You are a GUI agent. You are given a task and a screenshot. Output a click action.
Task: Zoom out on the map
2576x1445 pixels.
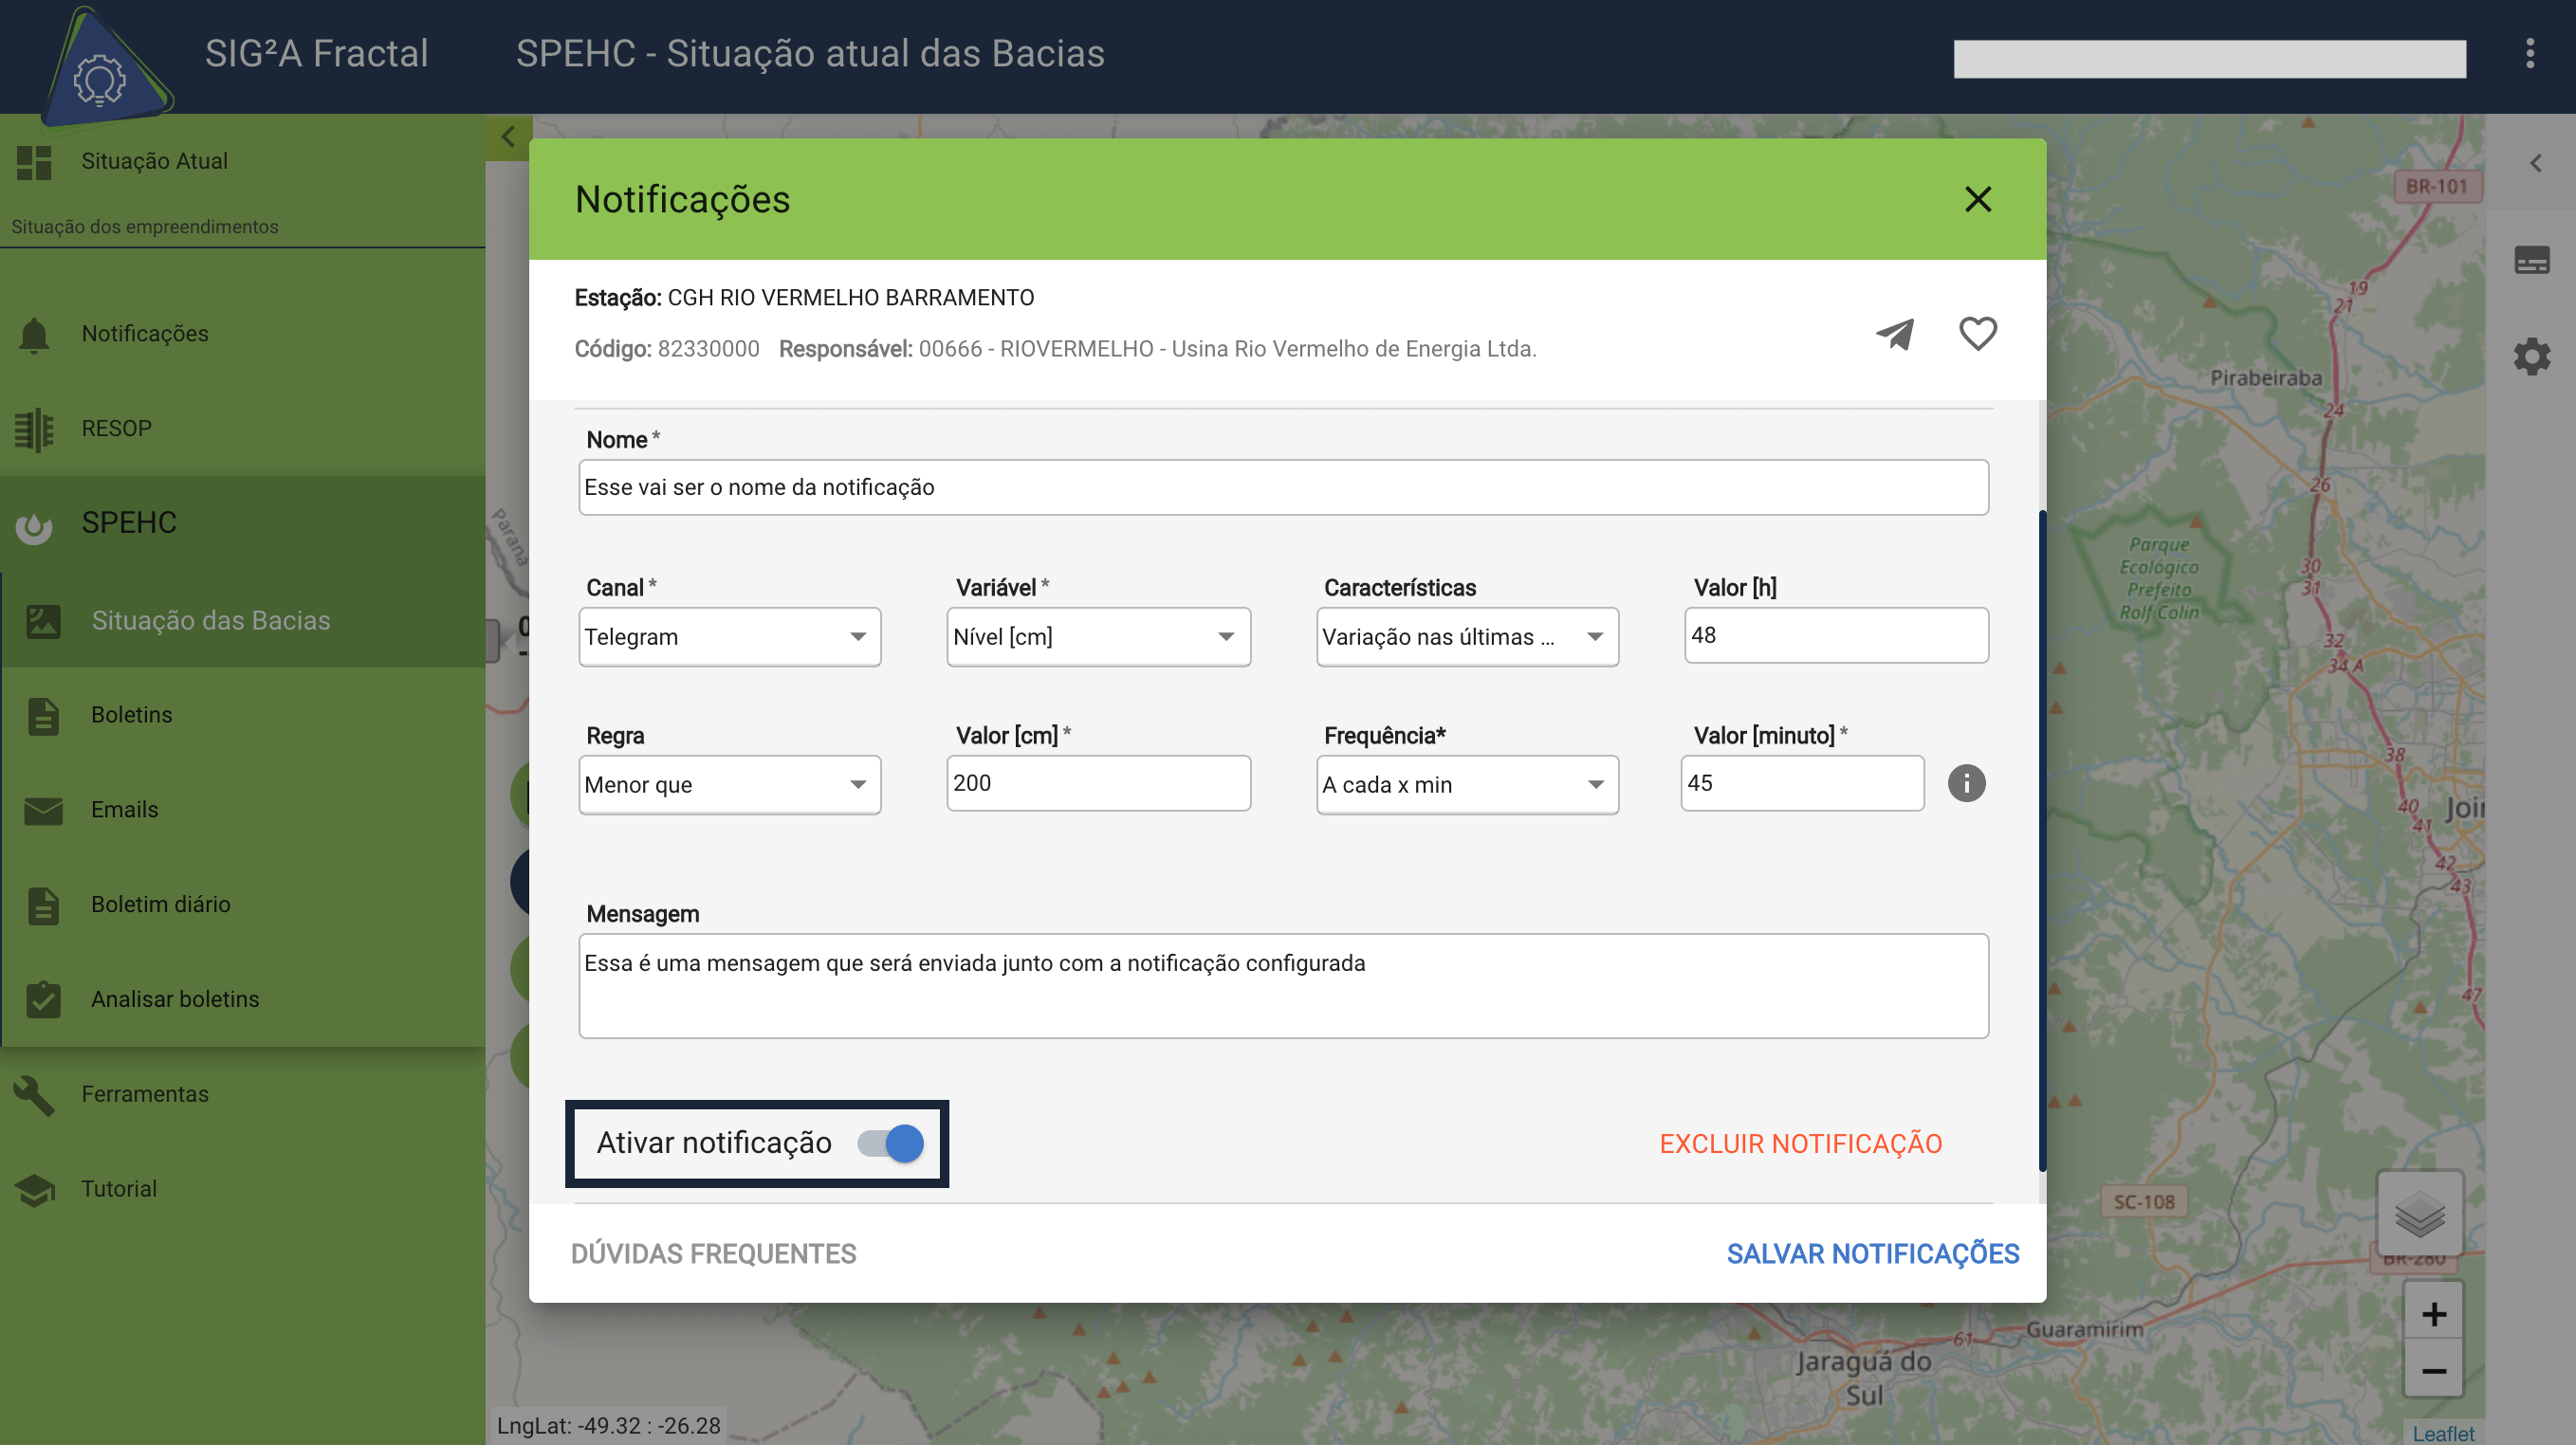tap(2433, 1371)
